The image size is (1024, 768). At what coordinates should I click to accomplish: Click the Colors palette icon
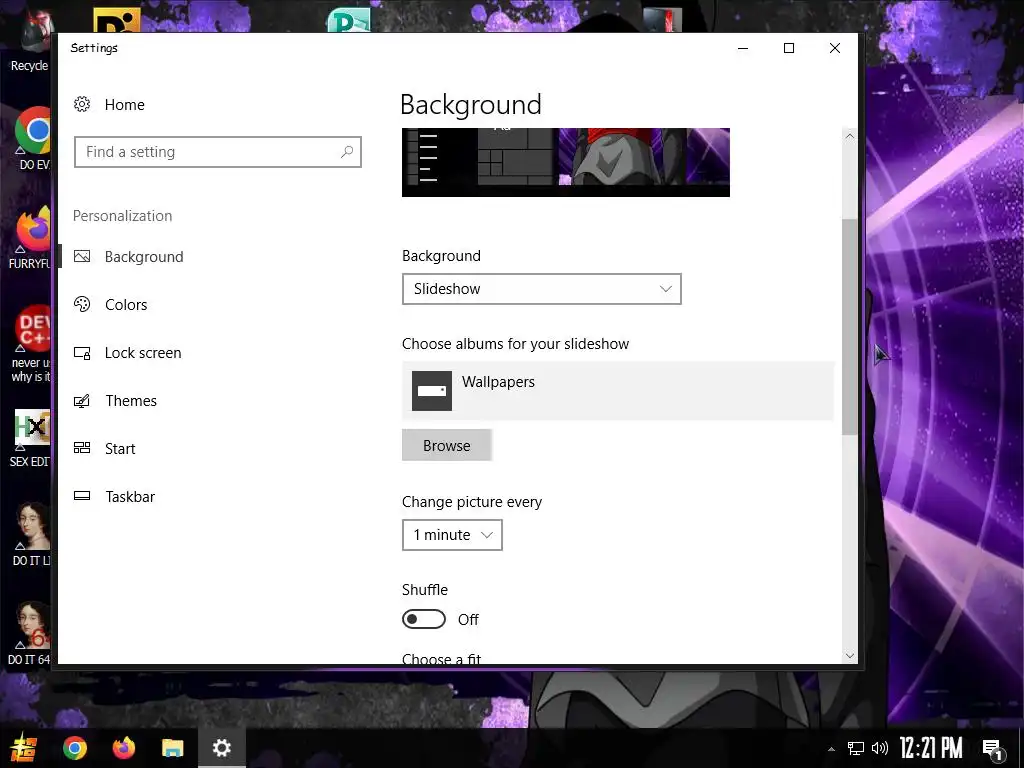tap(82, 304)
